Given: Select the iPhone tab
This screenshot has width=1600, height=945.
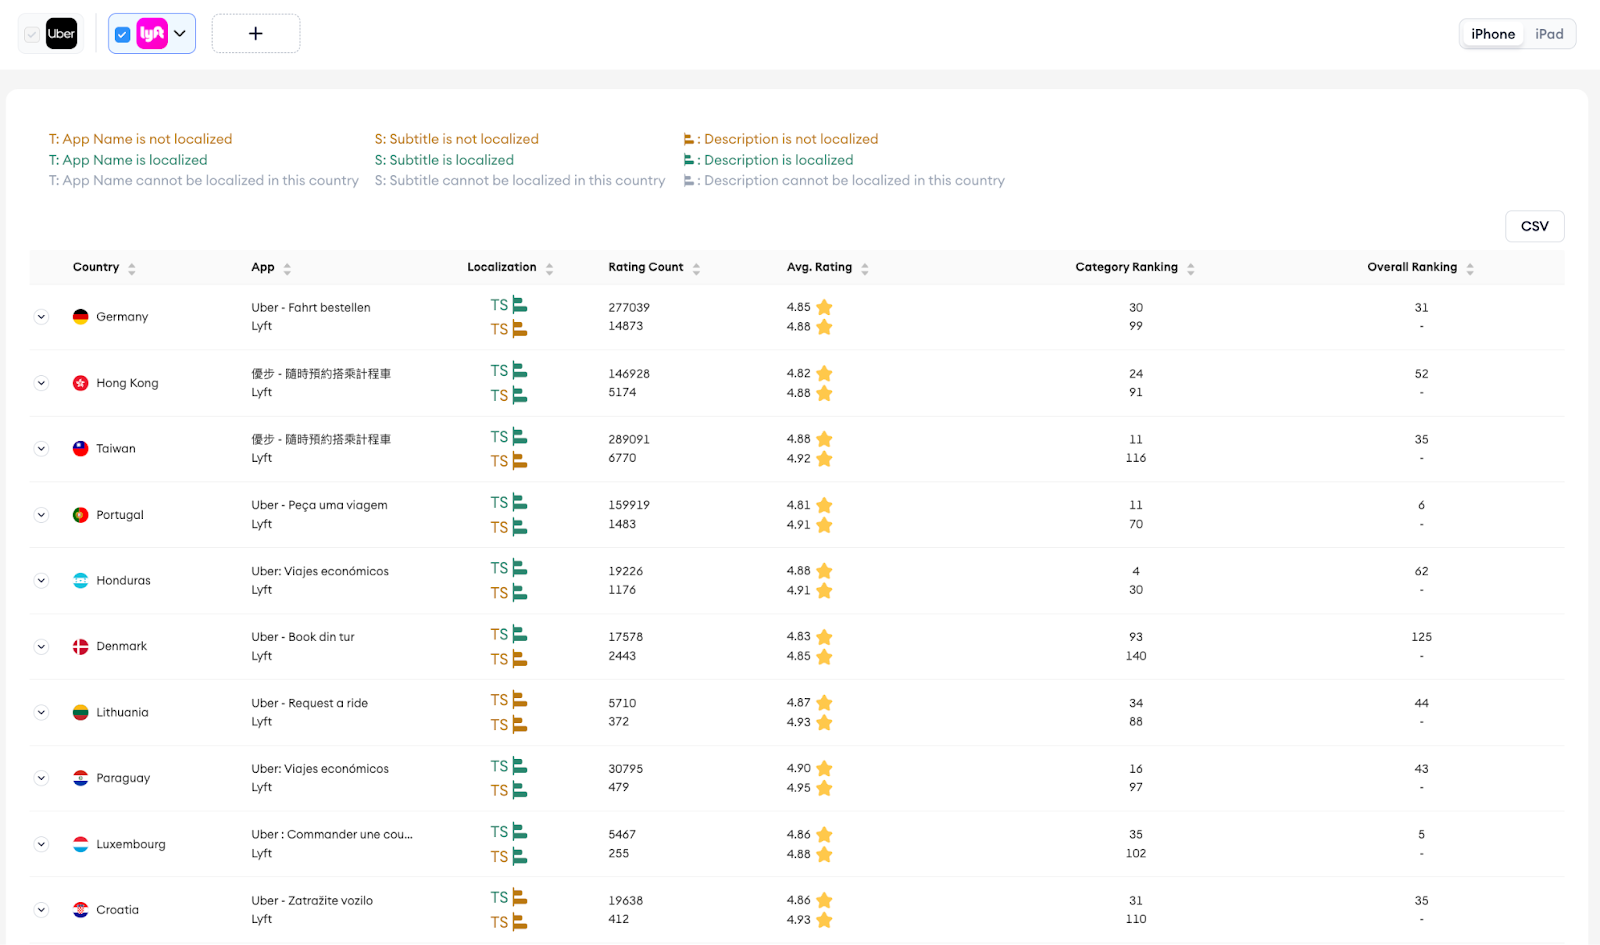Looking at the screenshot, I should click(1493, 34).
